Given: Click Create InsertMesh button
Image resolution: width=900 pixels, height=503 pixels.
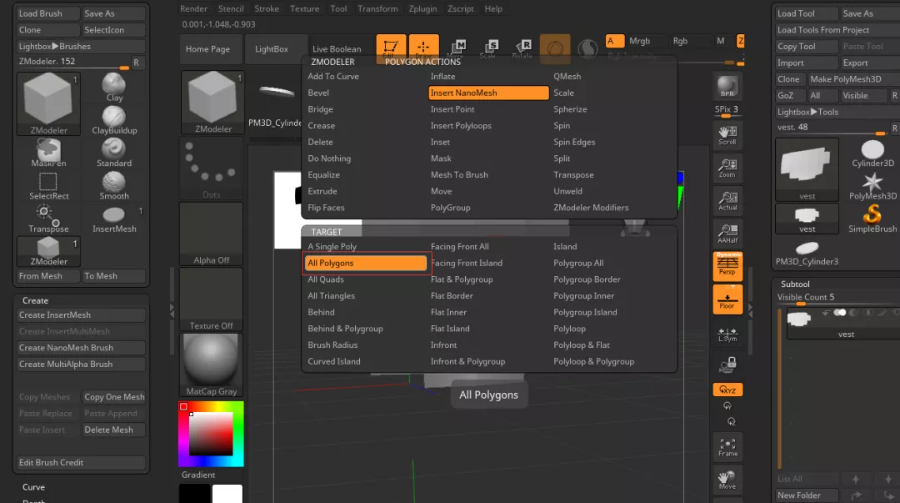Looking at the screenshot, I should pos(80,315).
